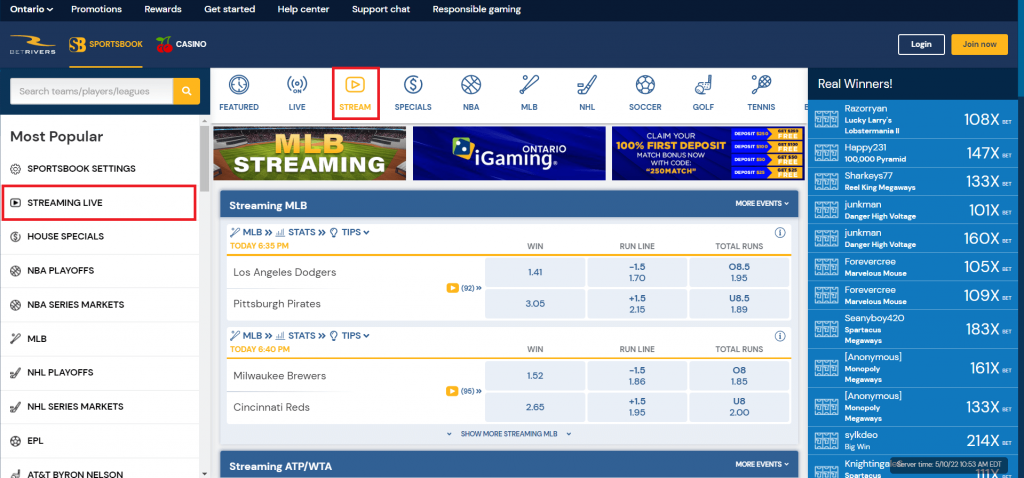Bet on Milwaukee Brewers win 1.52
The image size is (1024, 478).
click(x=535, y=375)
